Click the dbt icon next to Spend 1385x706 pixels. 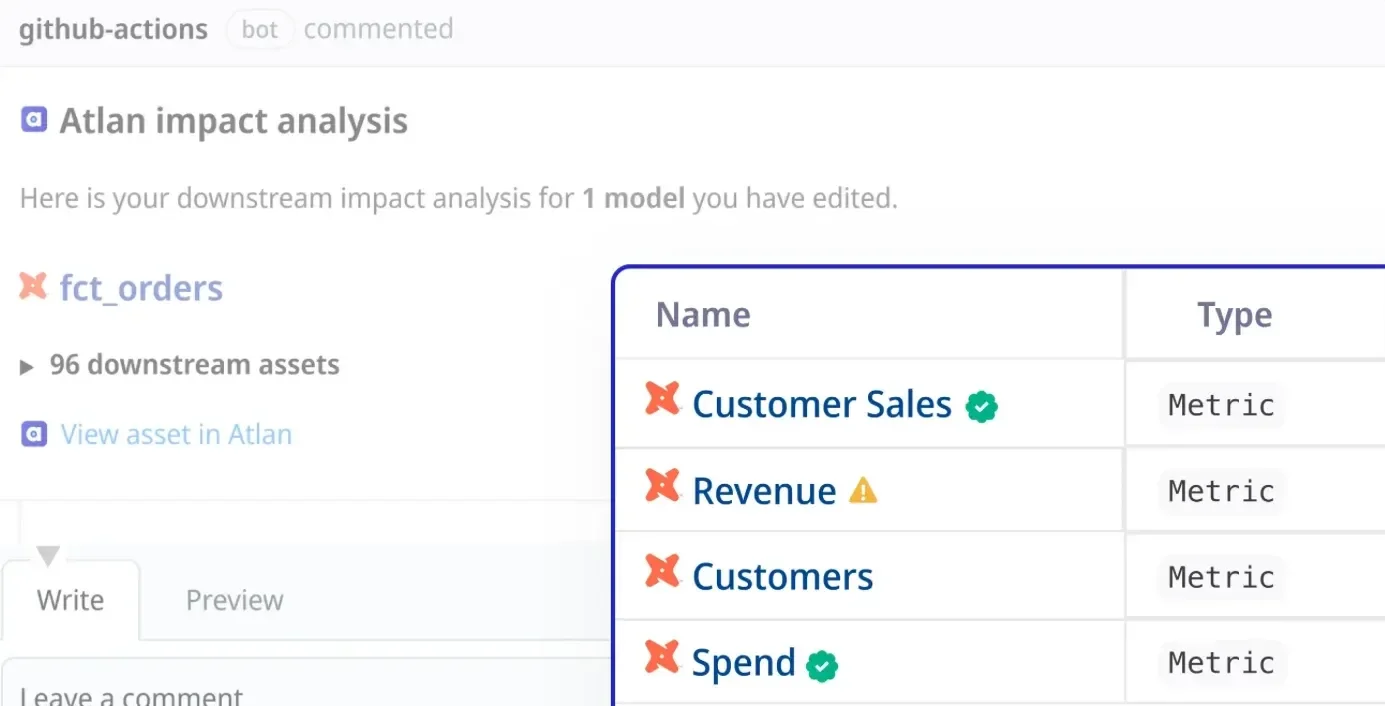pyautogui.click(x=662, y=661)
